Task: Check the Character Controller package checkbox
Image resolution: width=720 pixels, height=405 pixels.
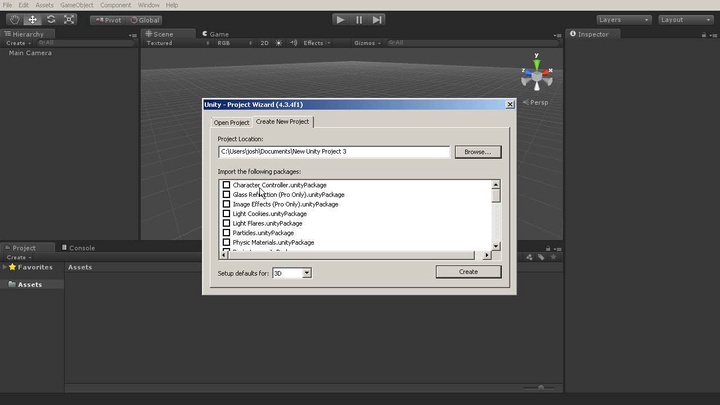Action: [x=226, y=185]
